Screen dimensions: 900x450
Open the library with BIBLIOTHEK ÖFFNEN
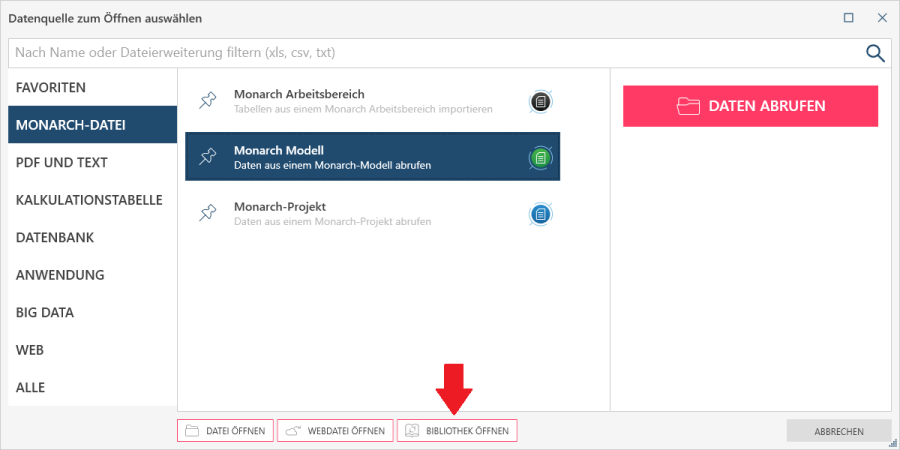[x=457, y=431]
